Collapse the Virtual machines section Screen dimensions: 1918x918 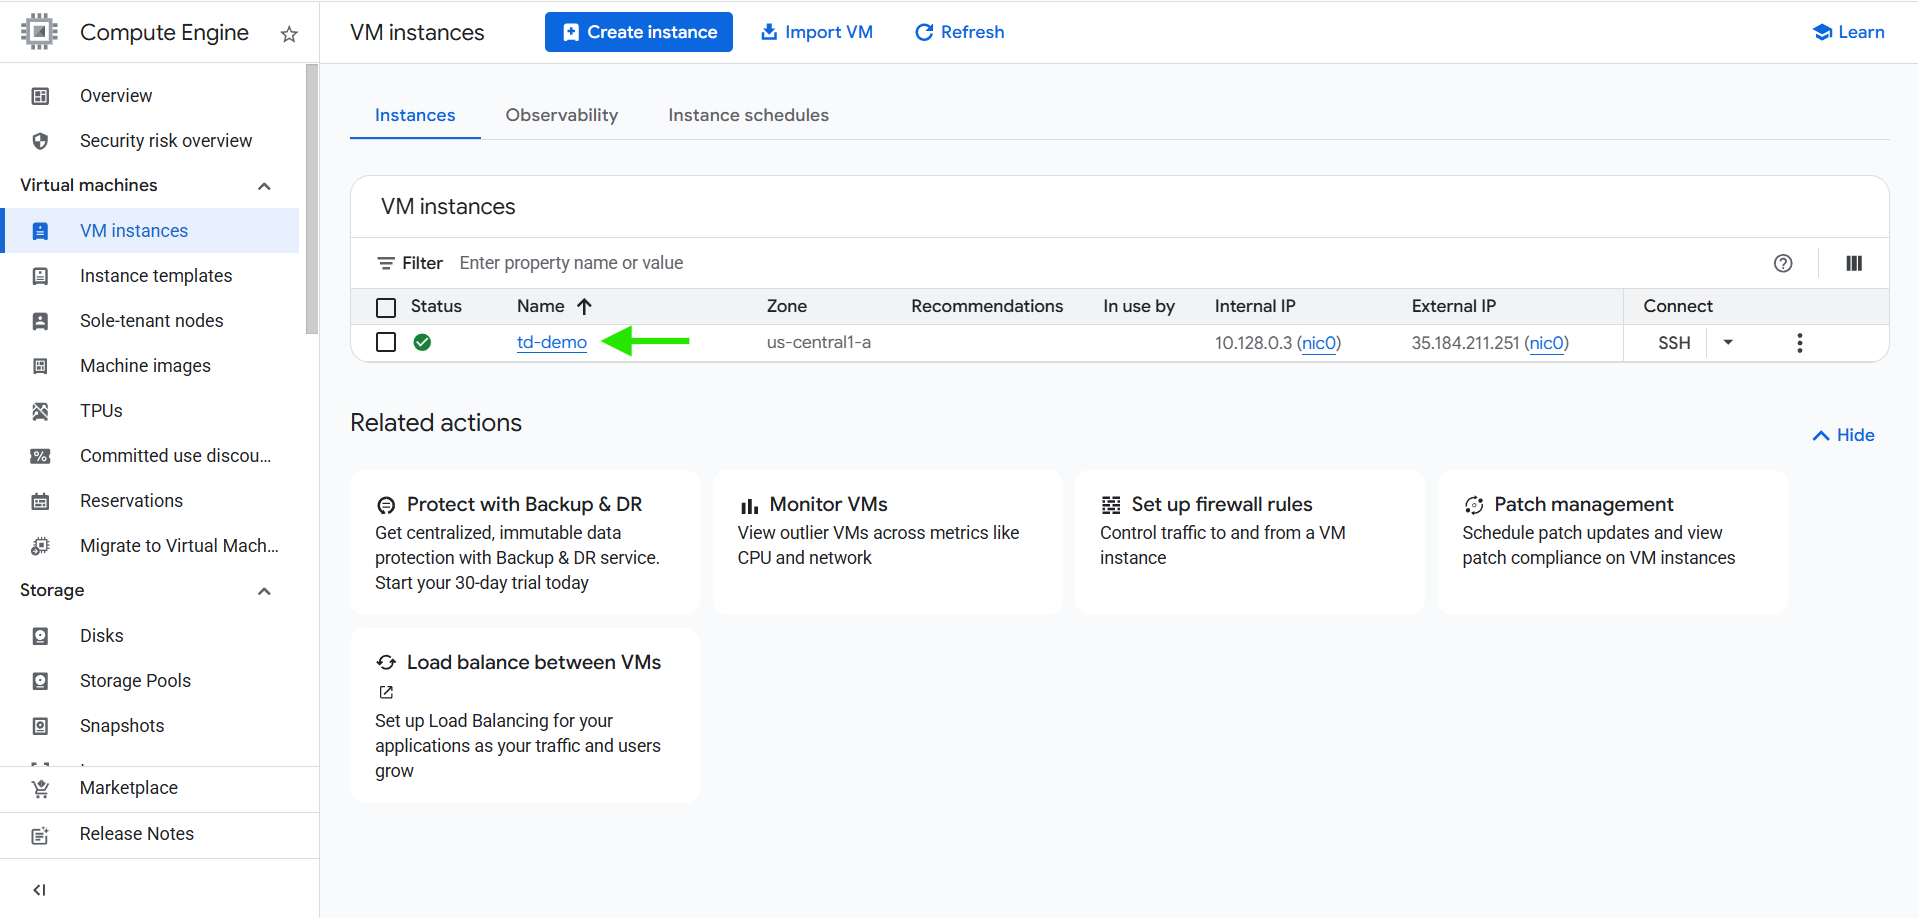point(264,186)
